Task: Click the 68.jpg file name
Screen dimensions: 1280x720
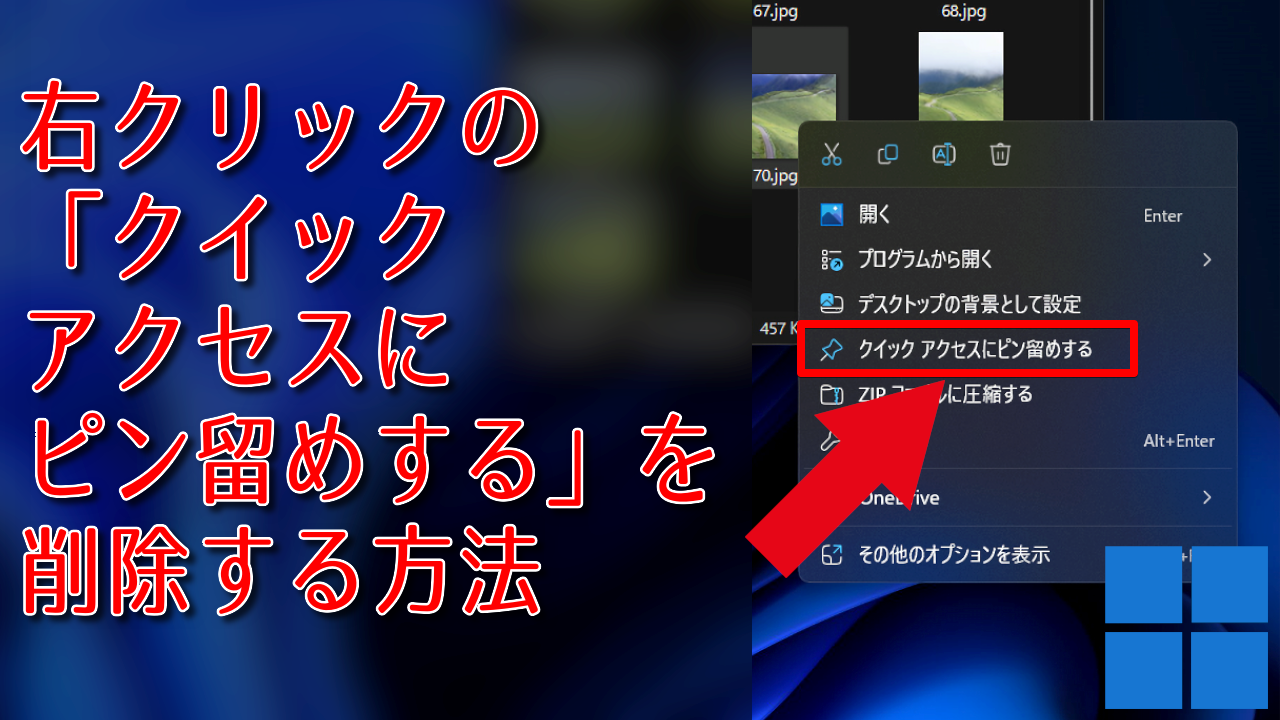Action: point(964,12)
